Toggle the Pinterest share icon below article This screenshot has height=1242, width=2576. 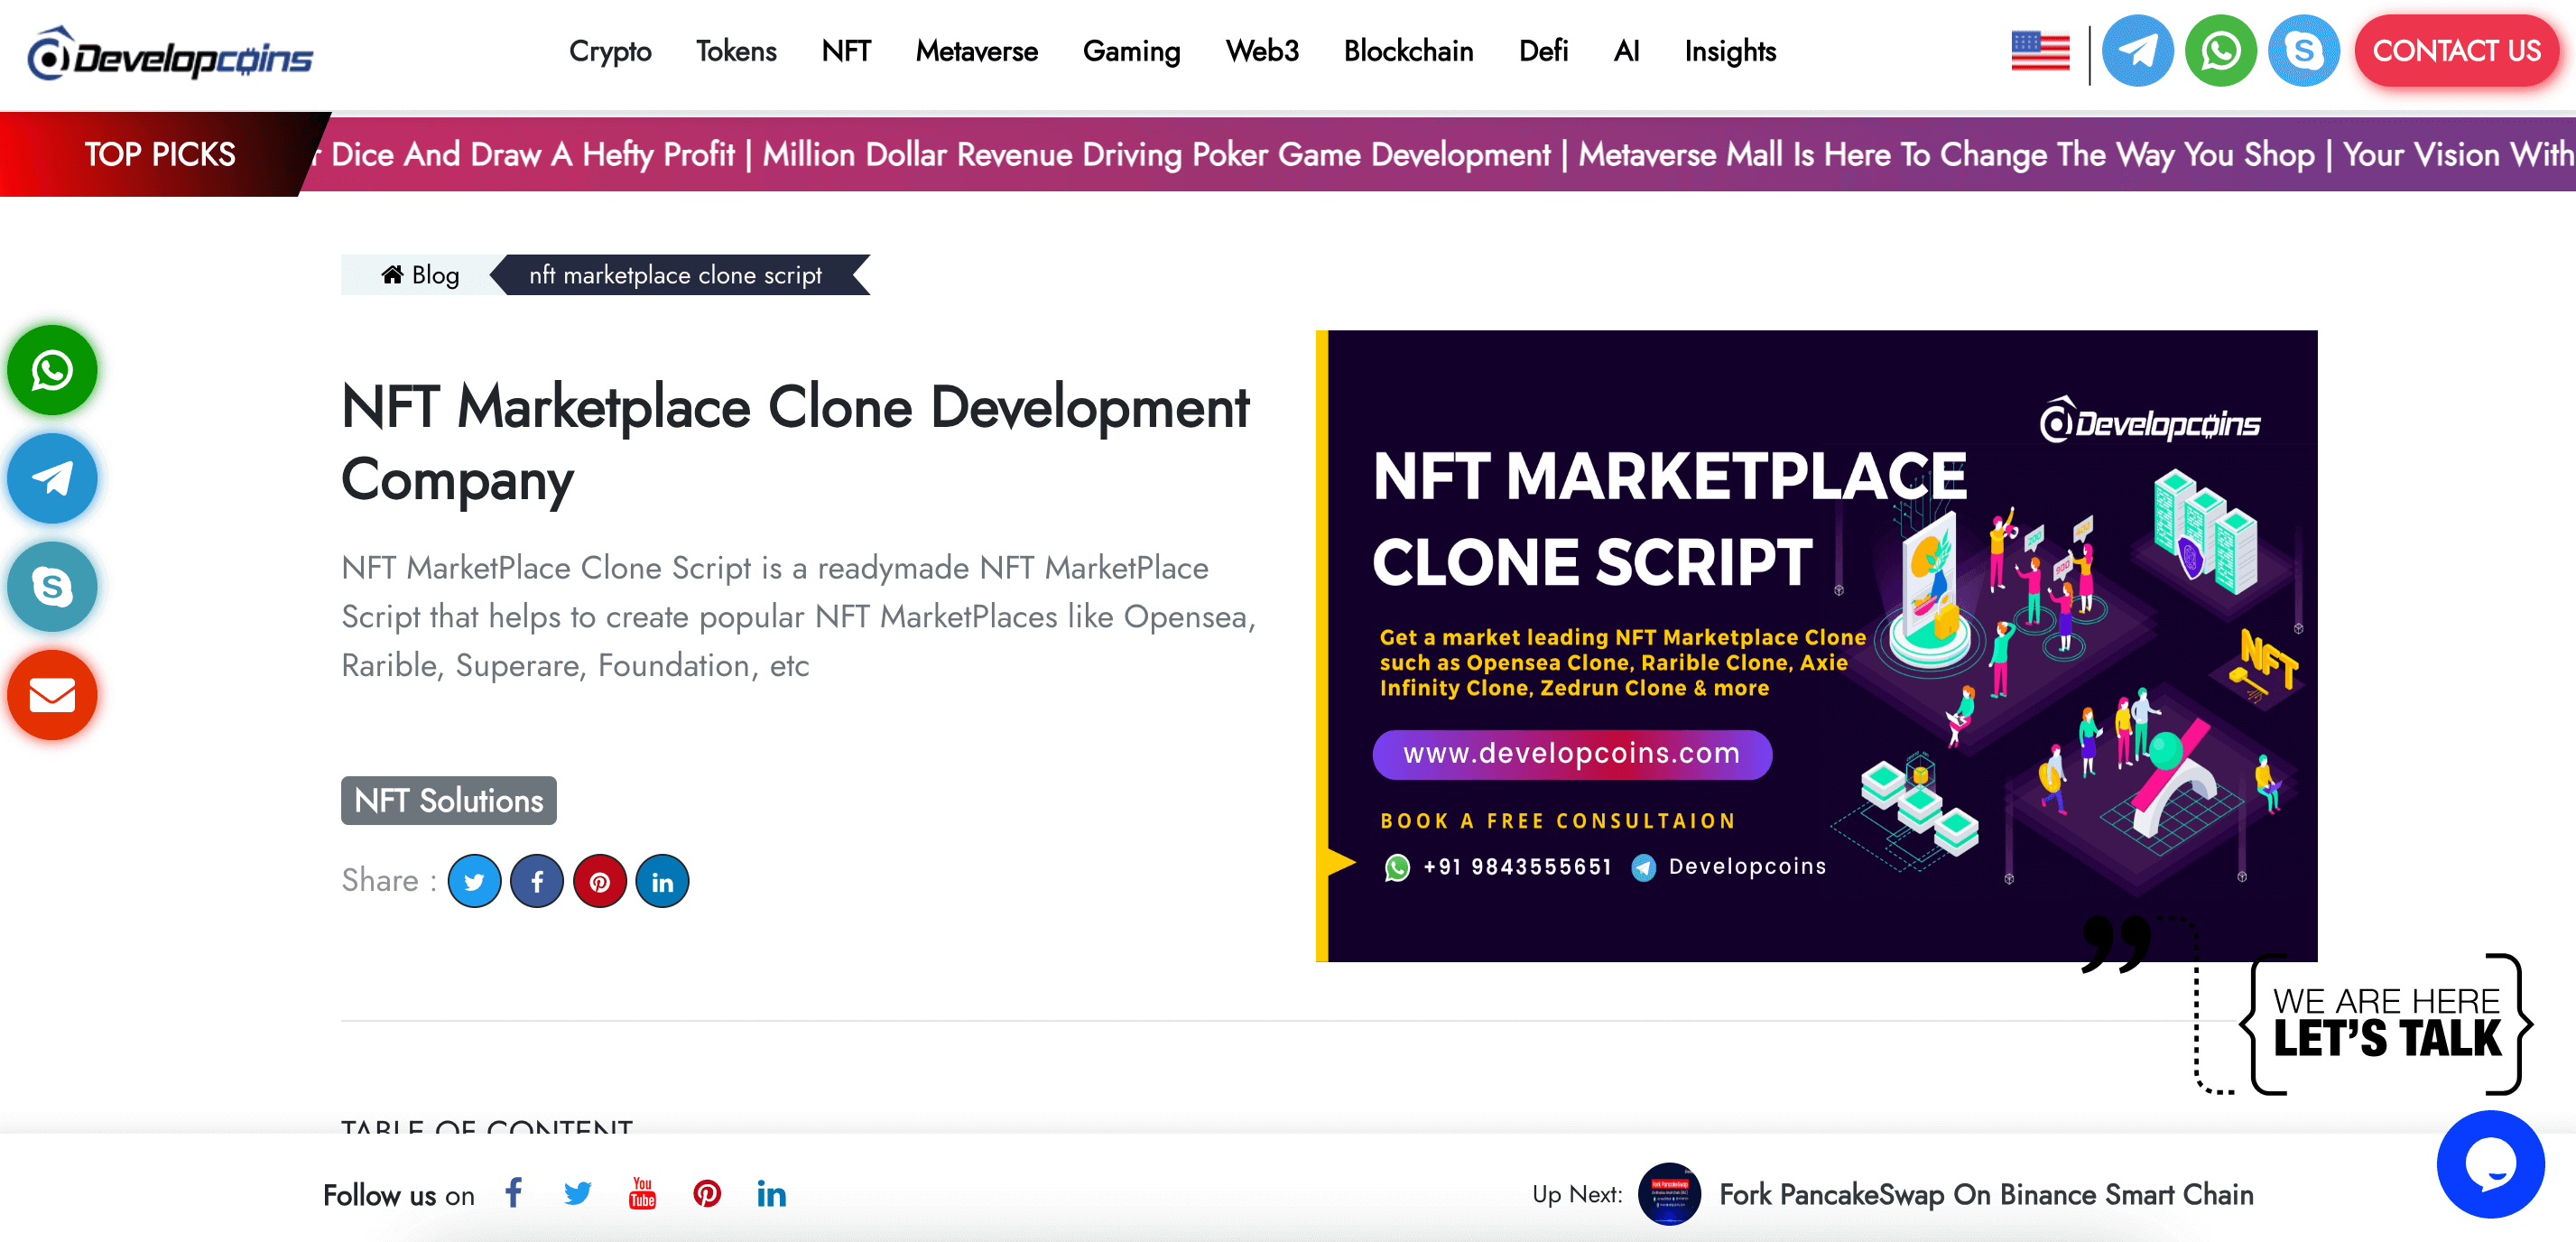click(599, 881)
